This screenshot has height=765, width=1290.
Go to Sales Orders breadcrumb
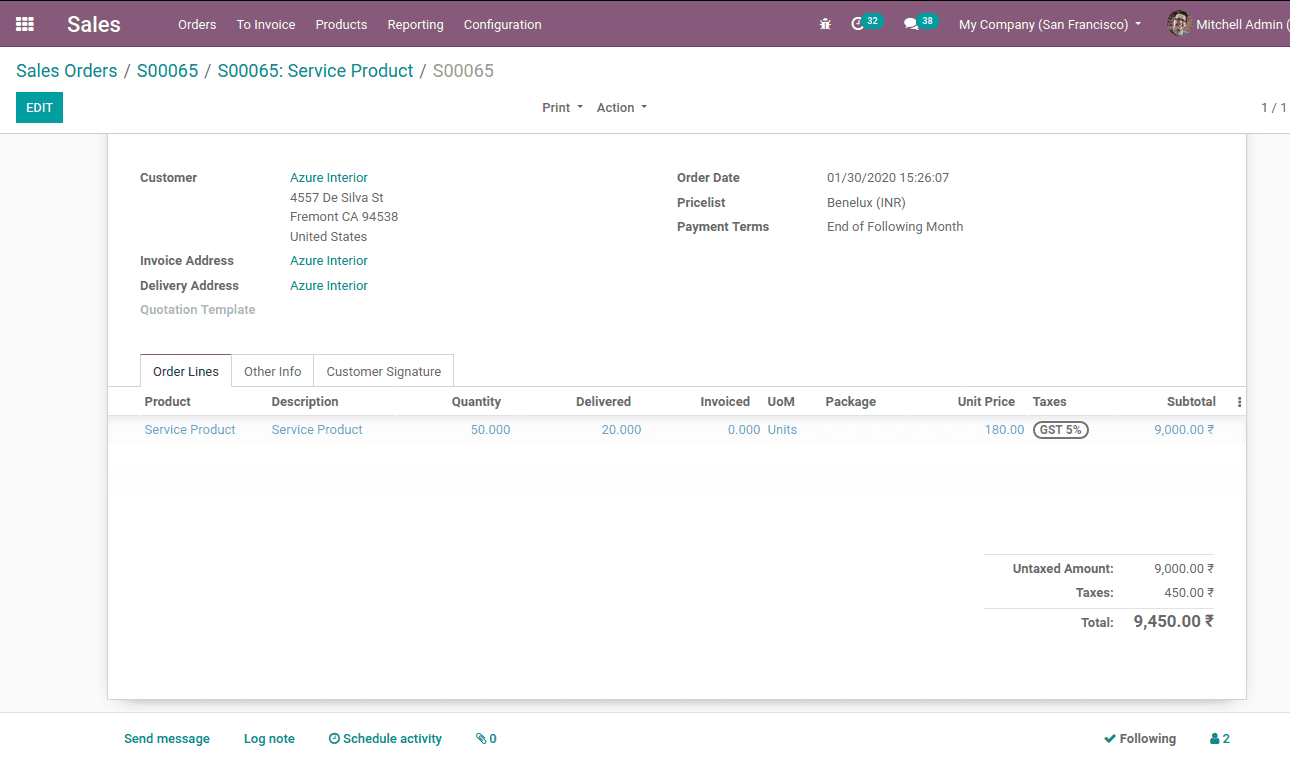(66, 71)
